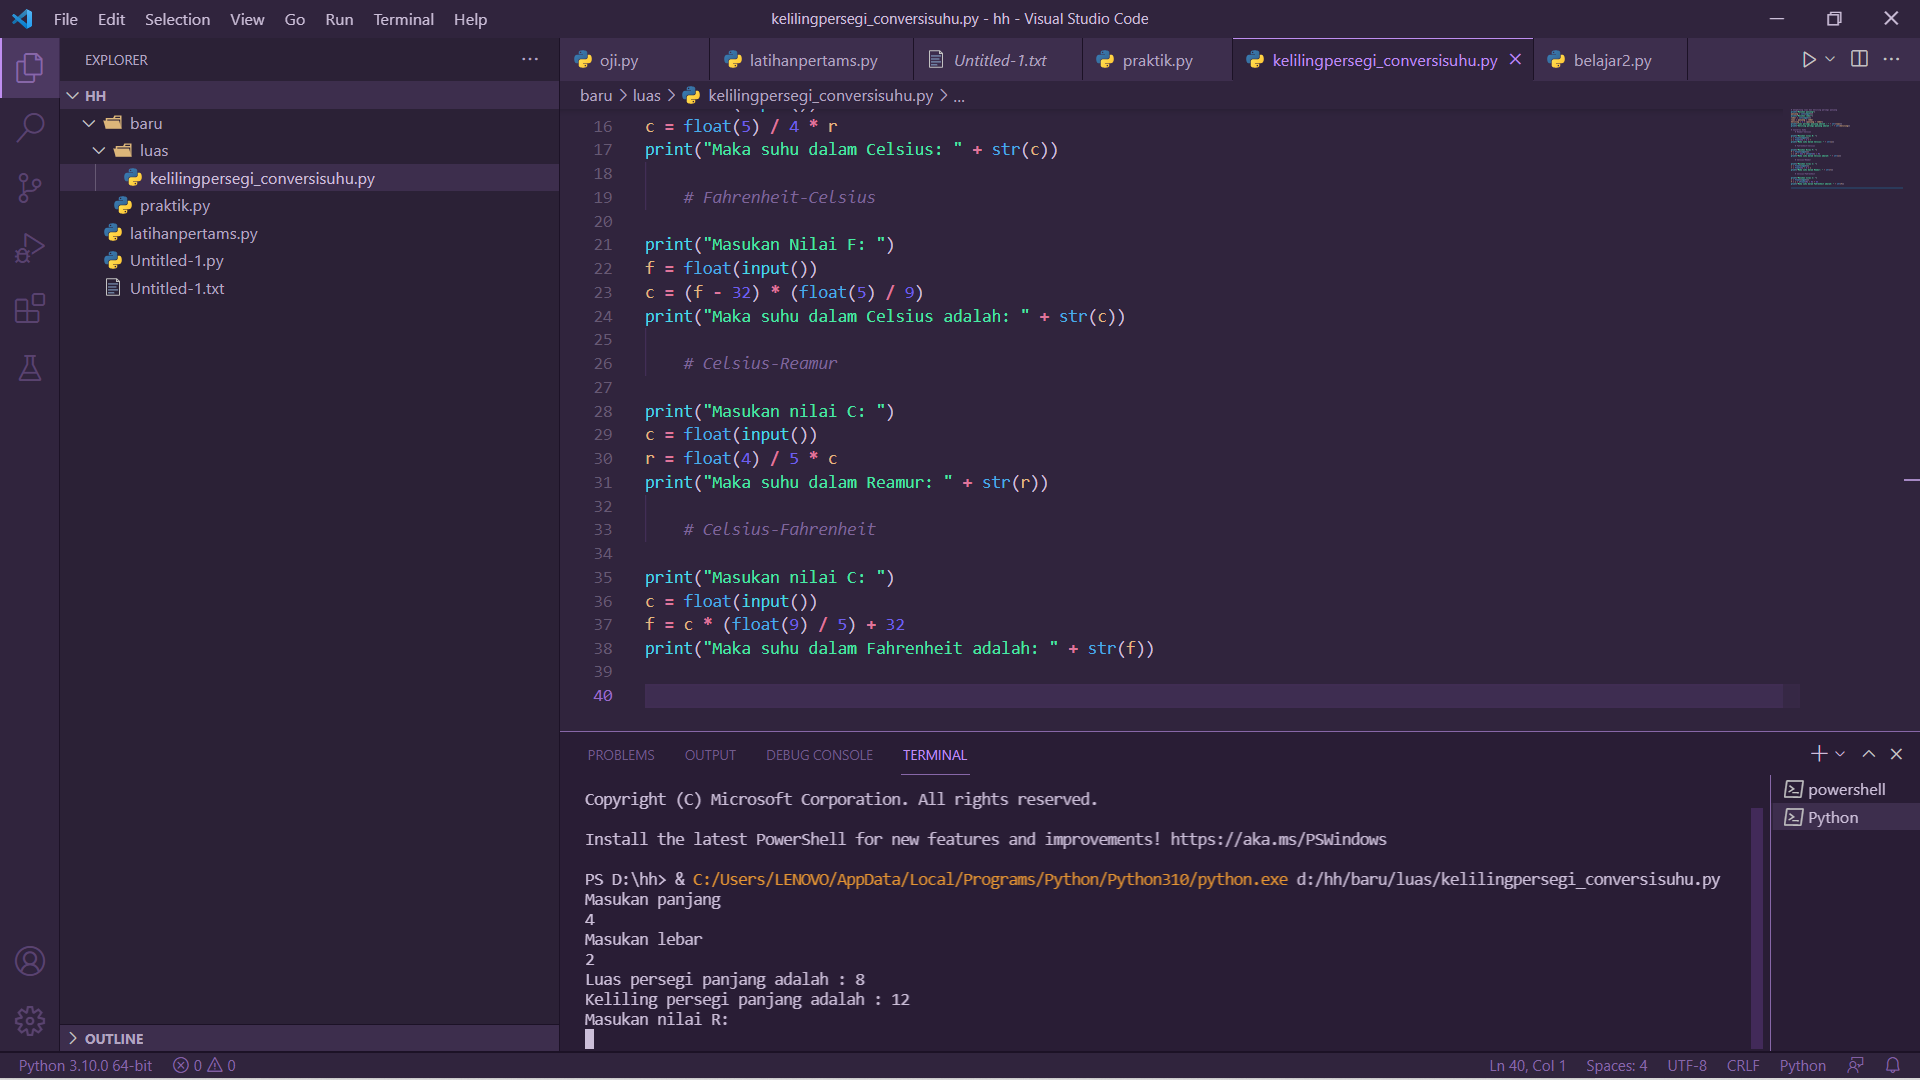Open the Manage gear settings icon
Viewport: 1920px width, 1080px height.
tap(30, 1021)
